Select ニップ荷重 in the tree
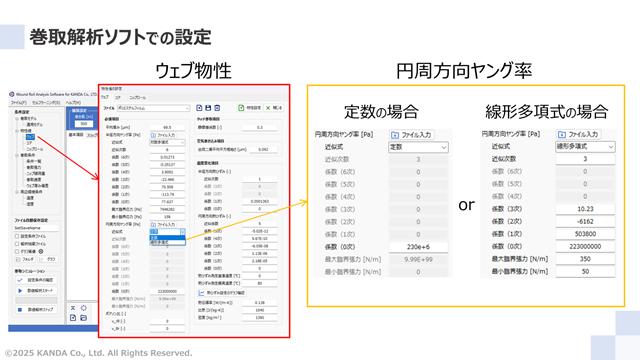 pos(36,173)
